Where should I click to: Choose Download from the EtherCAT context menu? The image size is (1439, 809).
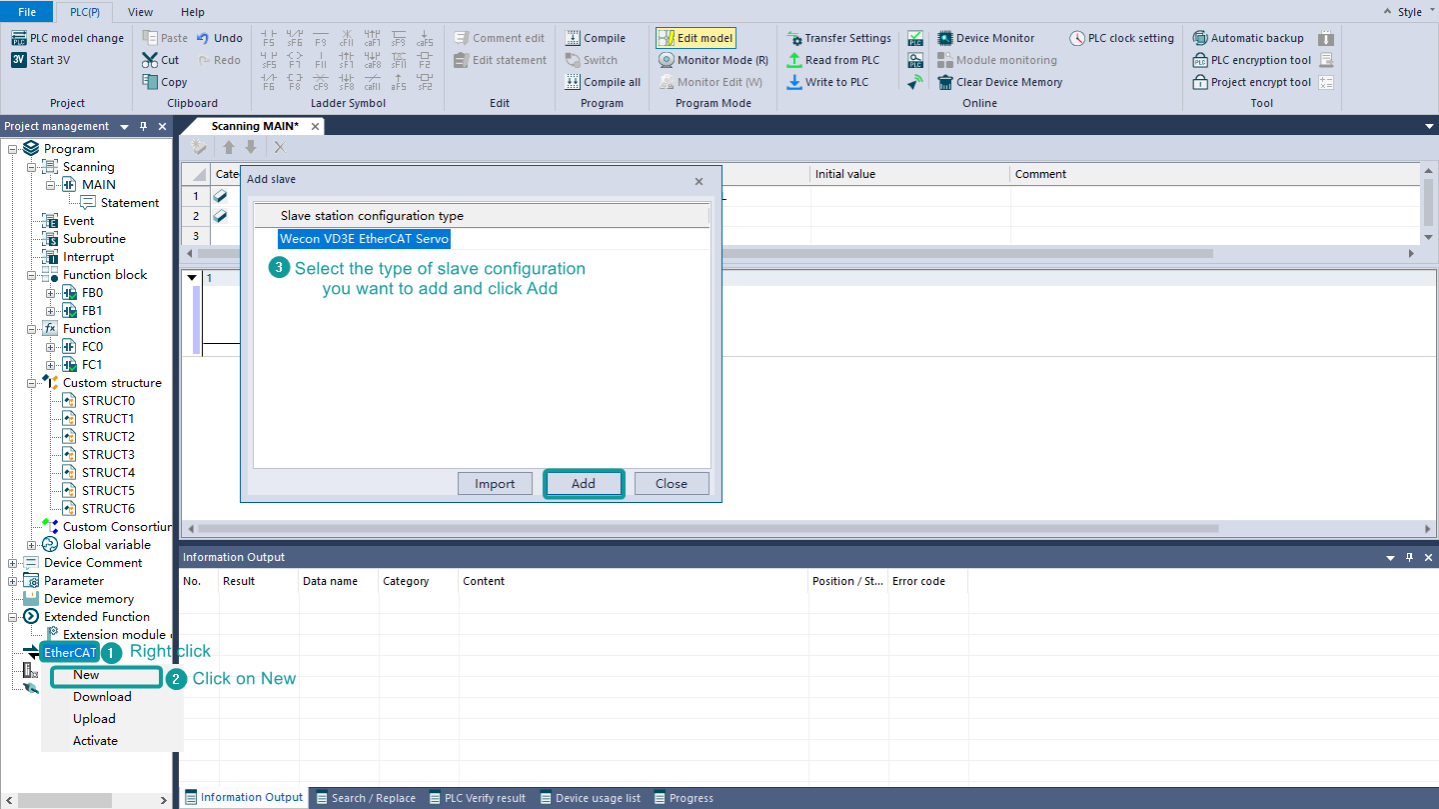point(102,697)
